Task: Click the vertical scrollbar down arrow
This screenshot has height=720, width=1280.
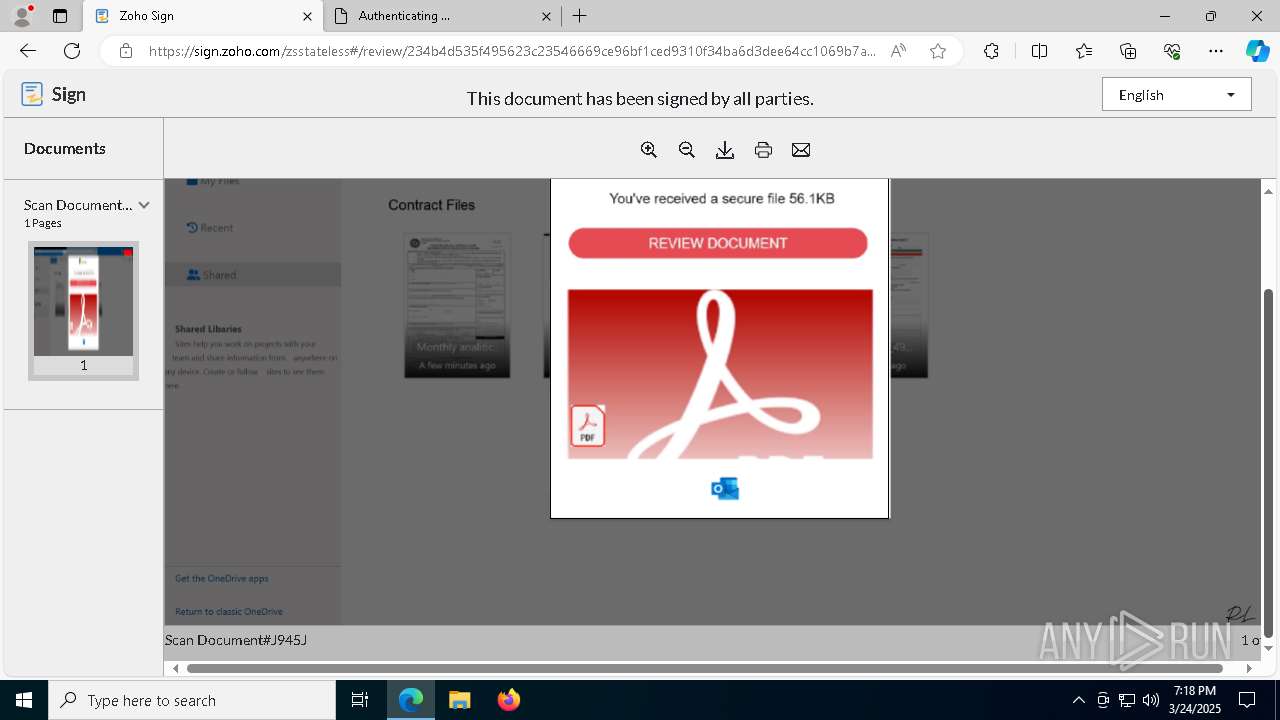Action: coord(1269,648)
